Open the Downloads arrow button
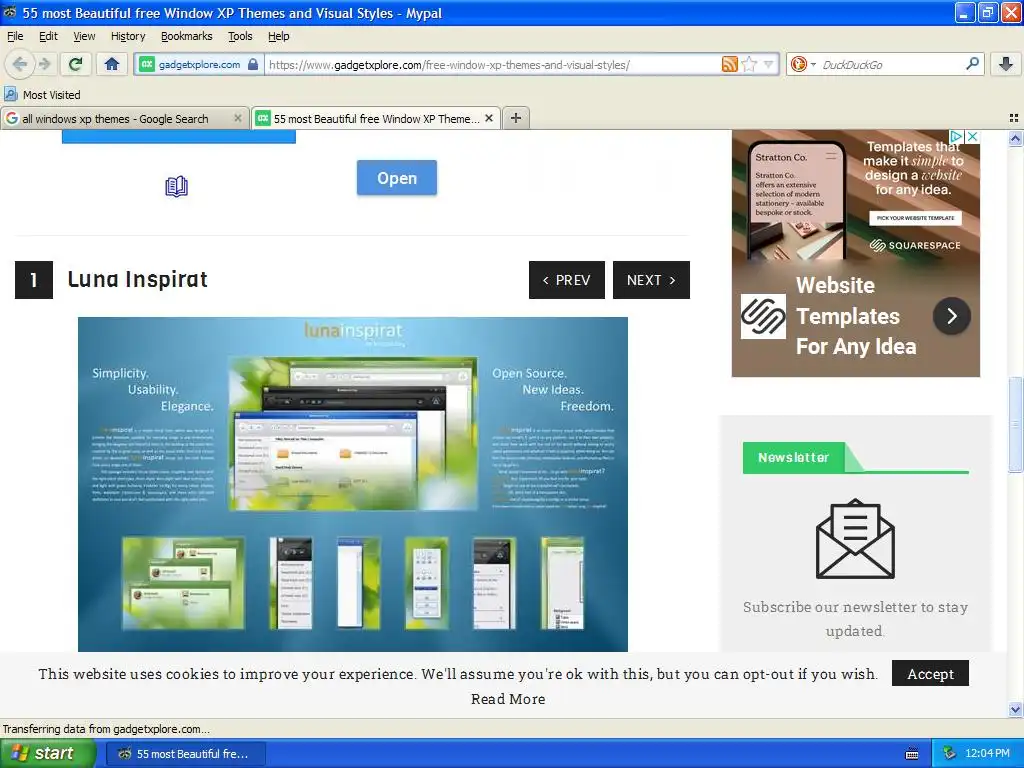1024x768 pixels. point(1006,64)
